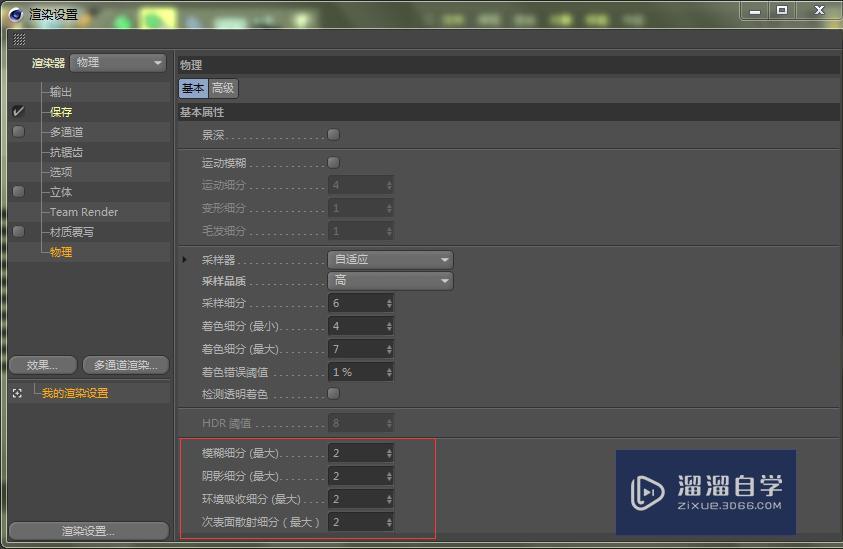Click the Cinema 4D logo icon in title bar
This screenshot has width=843, height=549.
point(15,15)
